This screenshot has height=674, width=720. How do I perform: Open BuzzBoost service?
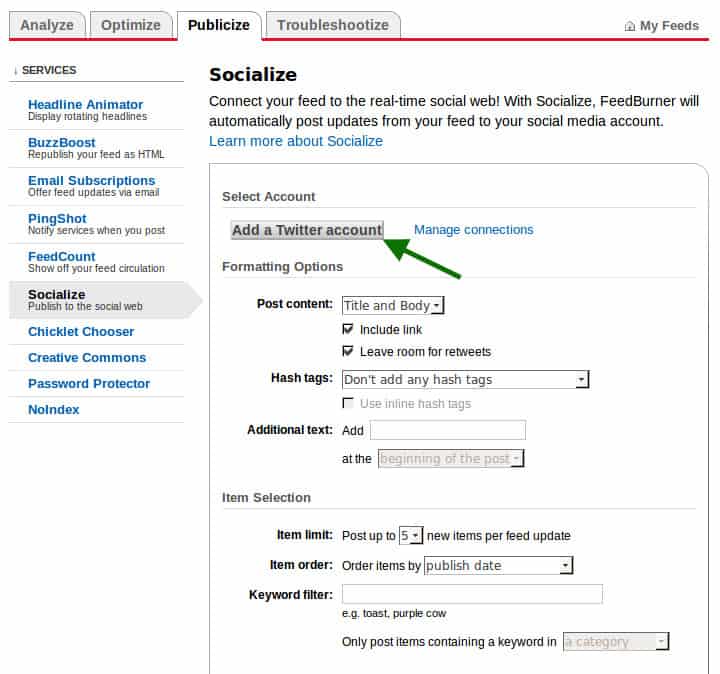62,143
